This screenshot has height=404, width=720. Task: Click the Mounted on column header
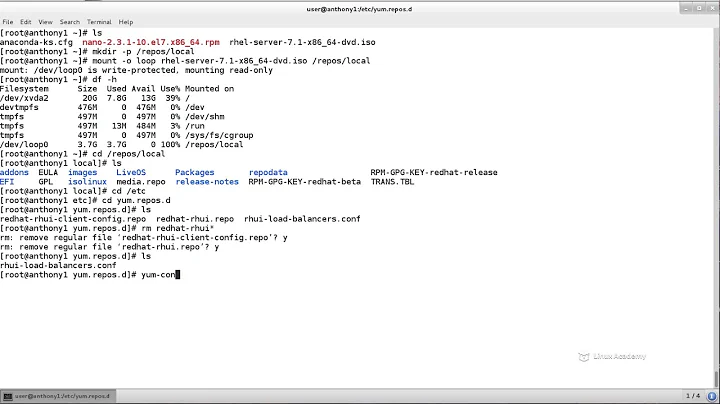[x=209, y=89]
